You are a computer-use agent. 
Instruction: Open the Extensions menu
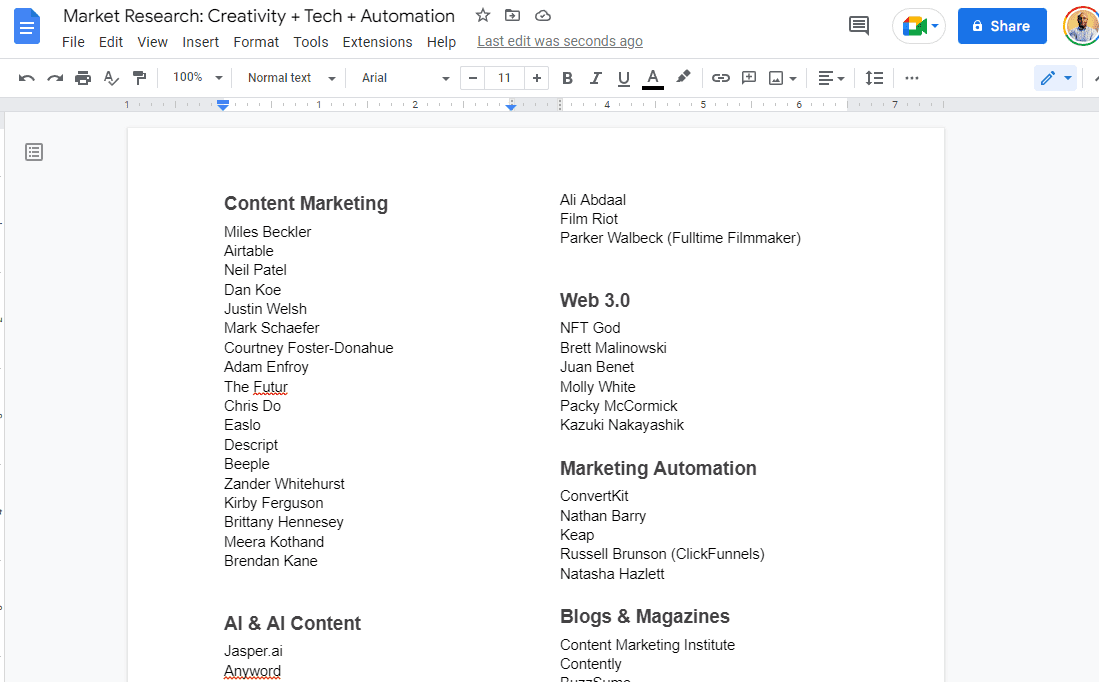click(377, 42)
